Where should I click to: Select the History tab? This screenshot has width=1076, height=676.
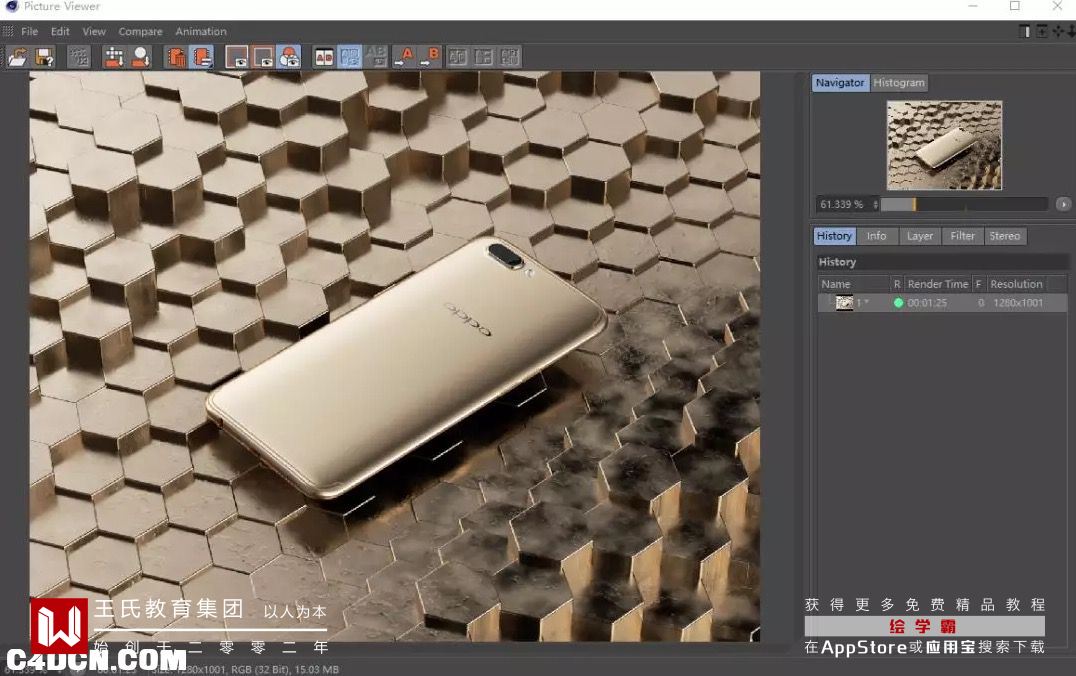[x=834, y=236]
